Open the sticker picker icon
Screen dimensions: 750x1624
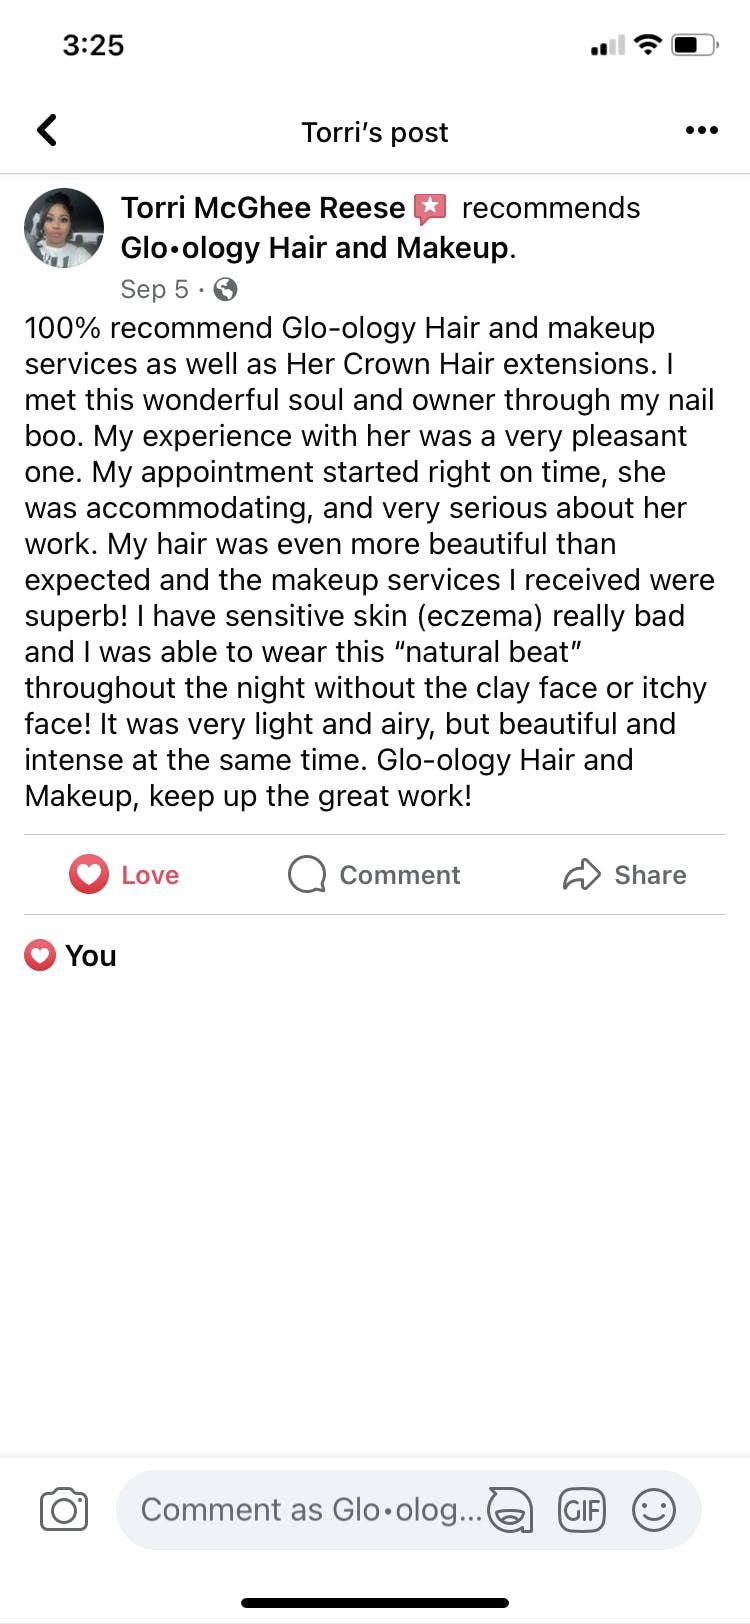[510, 1510]
